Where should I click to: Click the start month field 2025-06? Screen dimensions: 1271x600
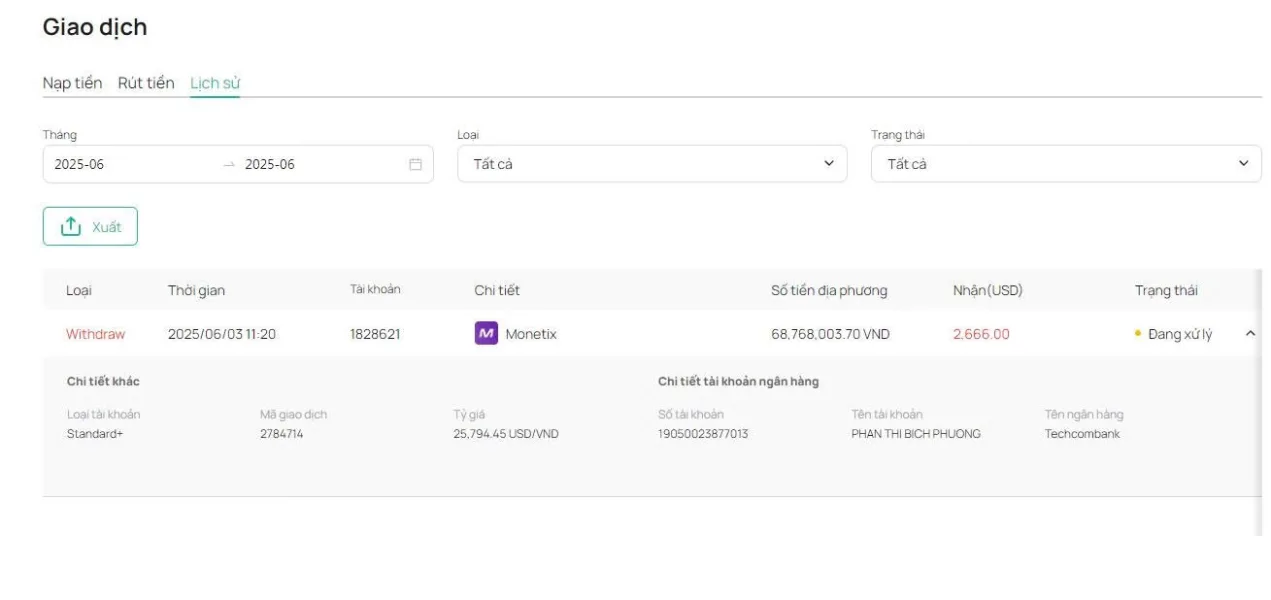(x=79, y=164)
